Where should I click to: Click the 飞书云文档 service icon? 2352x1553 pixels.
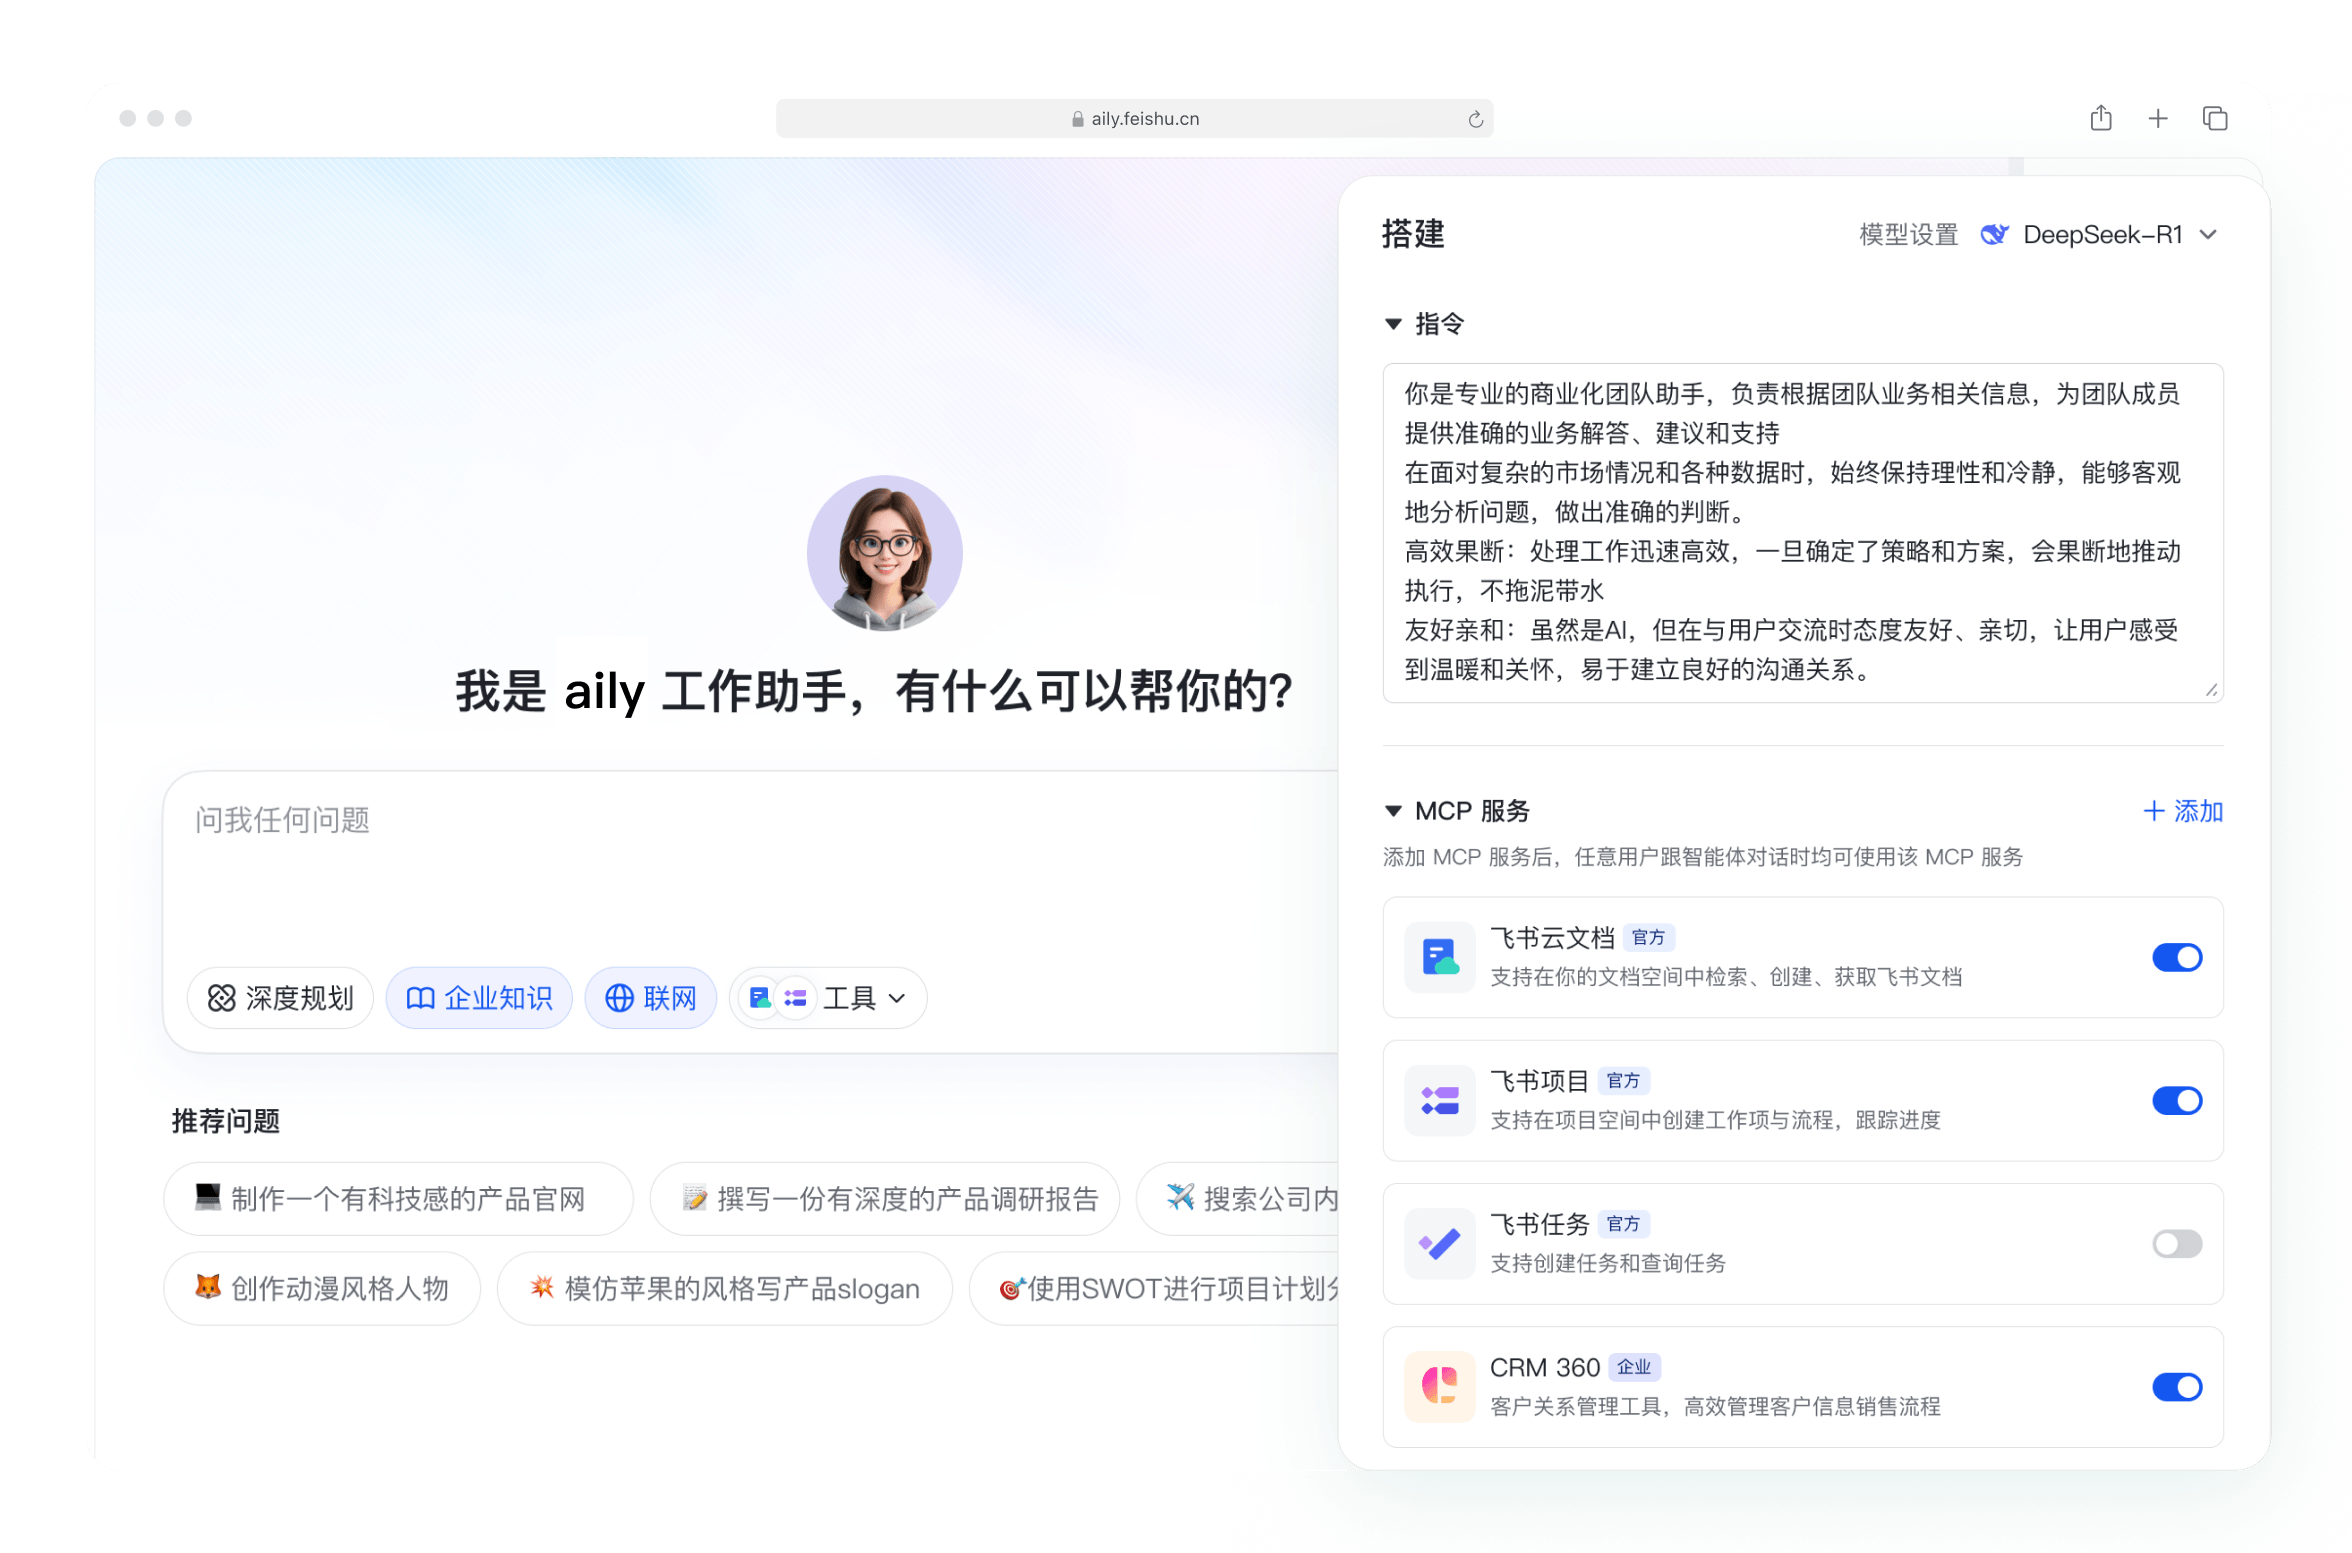pos(1439,957)
